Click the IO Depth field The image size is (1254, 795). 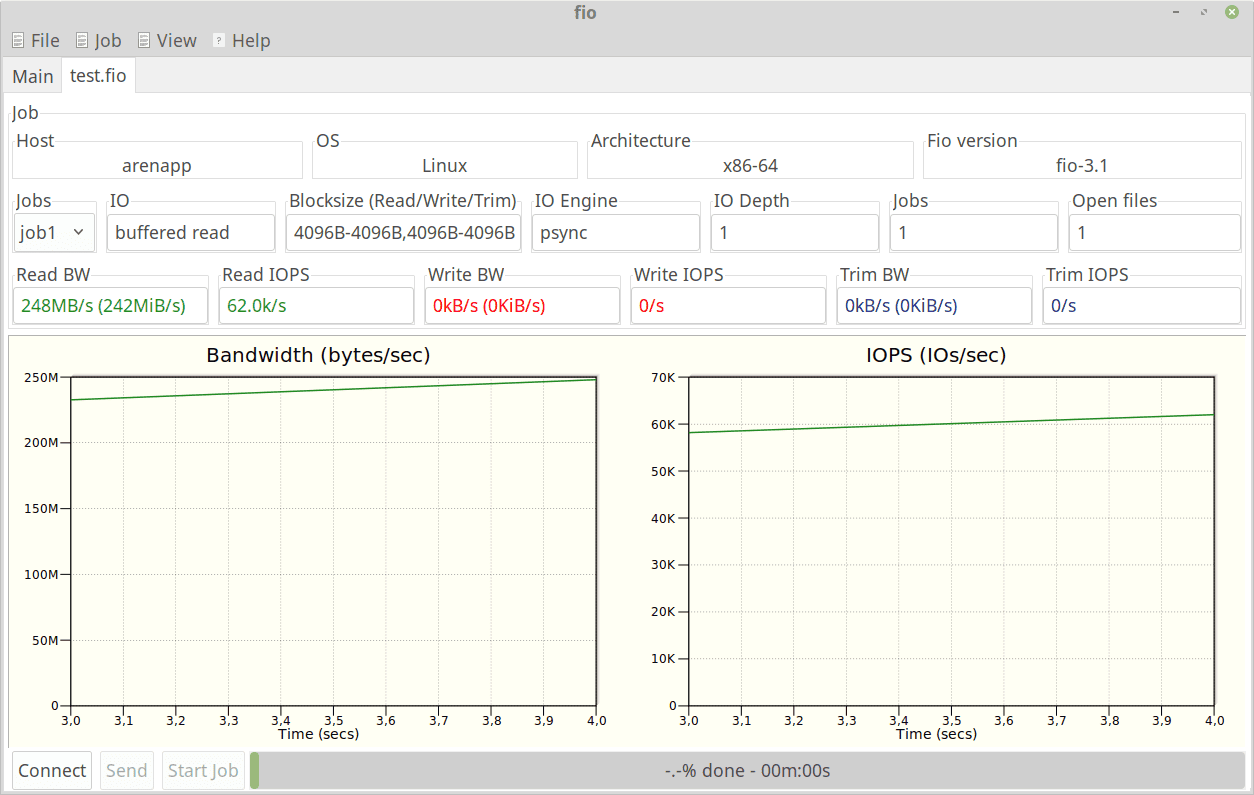pyautogui.click(x=794, y=233)
